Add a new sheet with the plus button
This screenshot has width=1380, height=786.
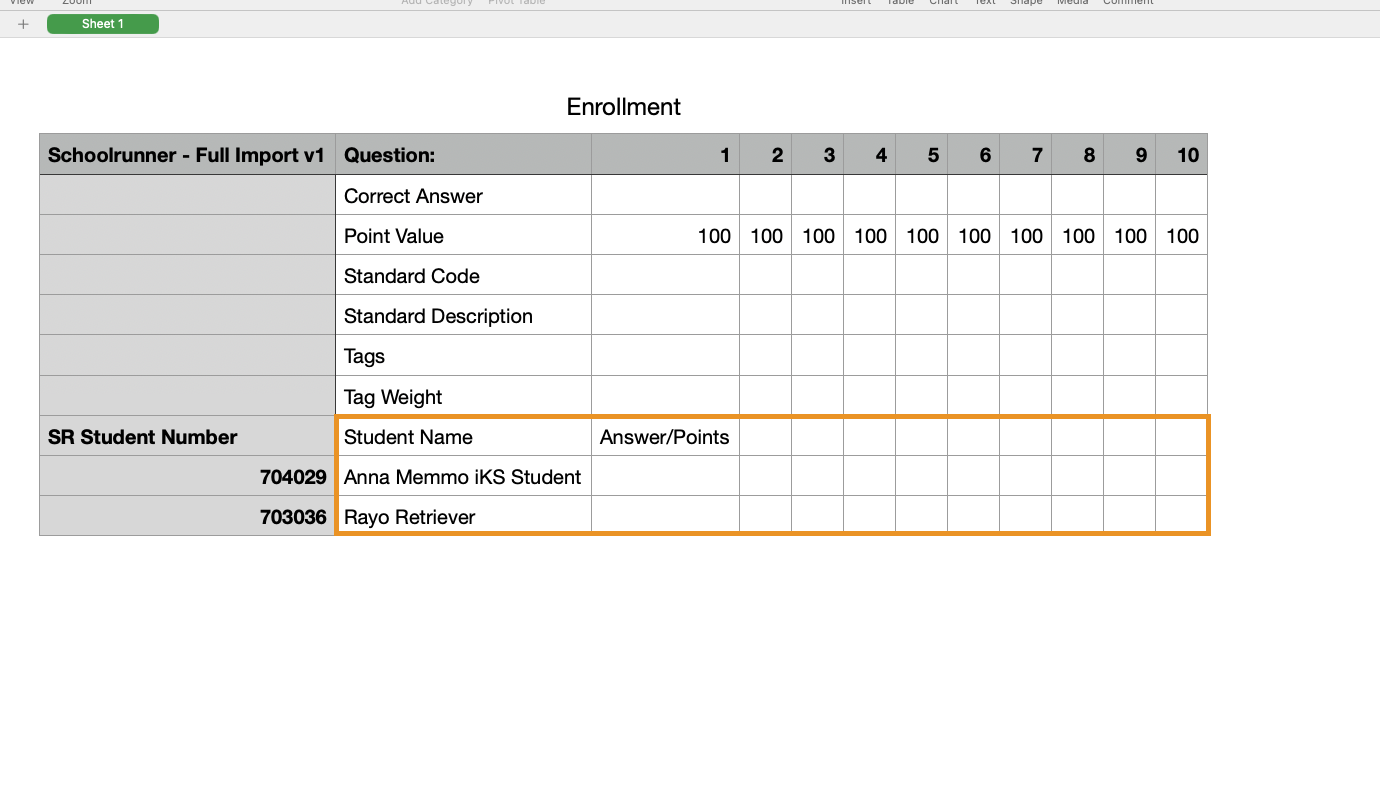click(x=24, y=24)
